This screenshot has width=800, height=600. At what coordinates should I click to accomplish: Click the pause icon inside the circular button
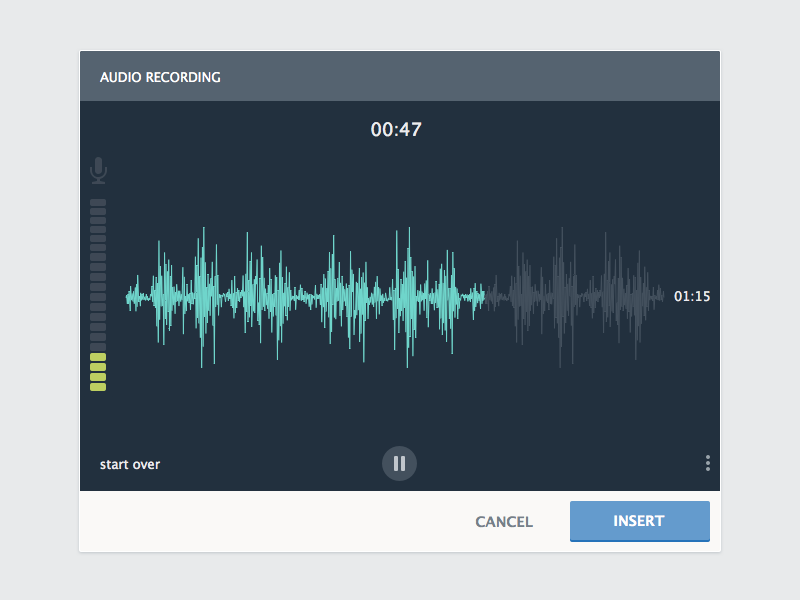tap(400, 463)
